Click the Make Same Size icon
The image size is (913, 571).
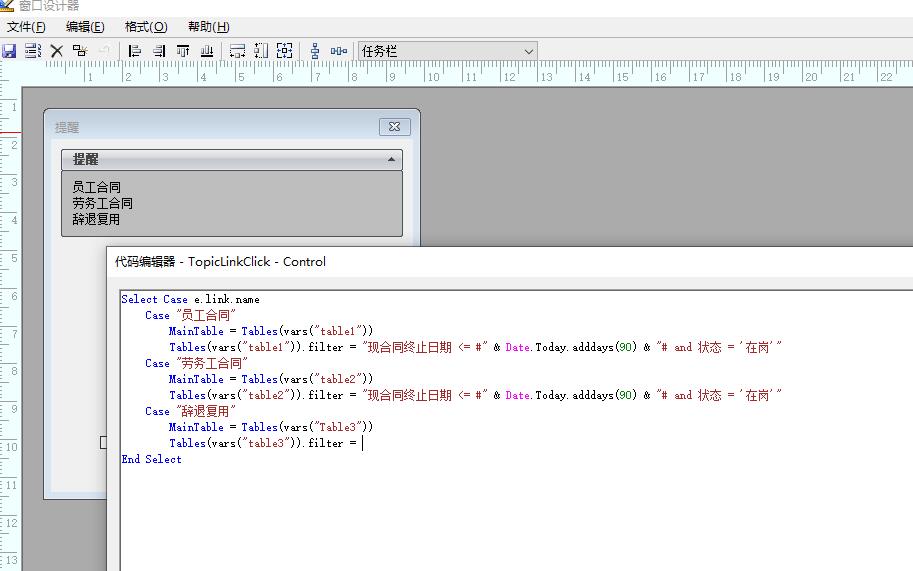285,51
